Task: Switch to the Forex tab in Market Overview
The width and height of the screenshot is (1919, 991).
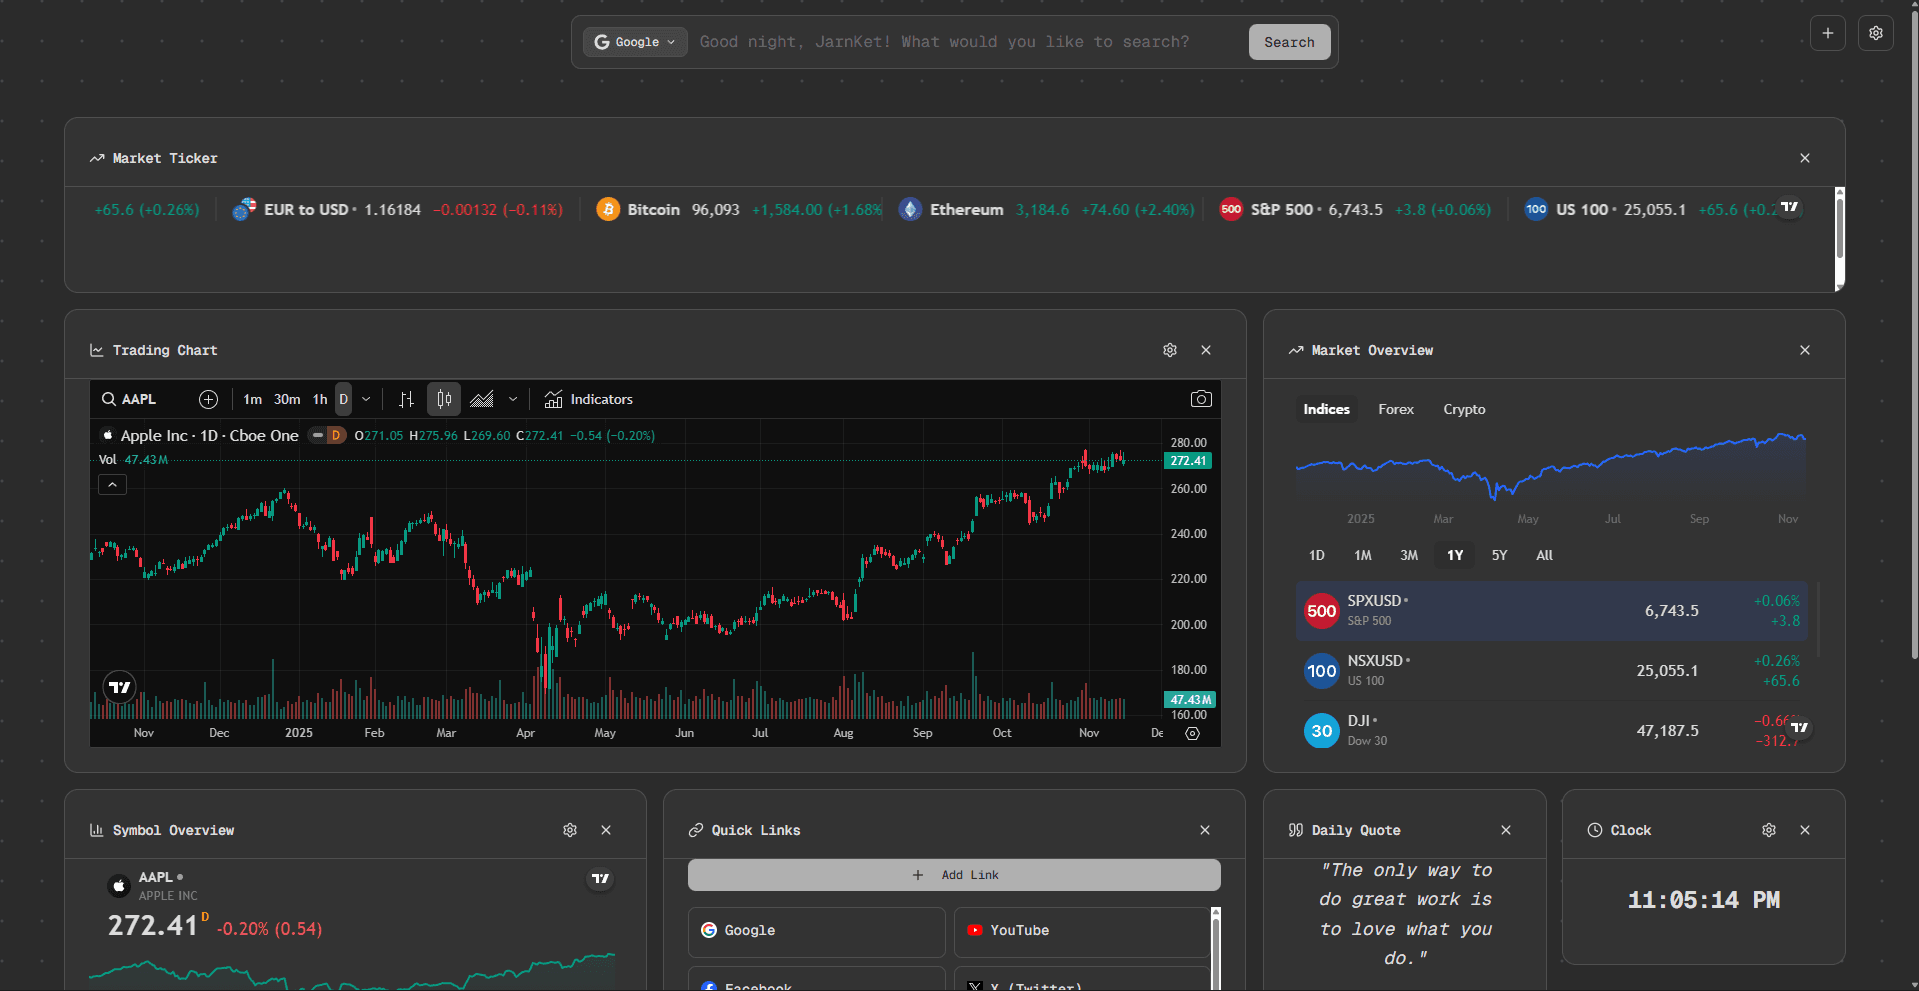Action: tap(1395, 409)
